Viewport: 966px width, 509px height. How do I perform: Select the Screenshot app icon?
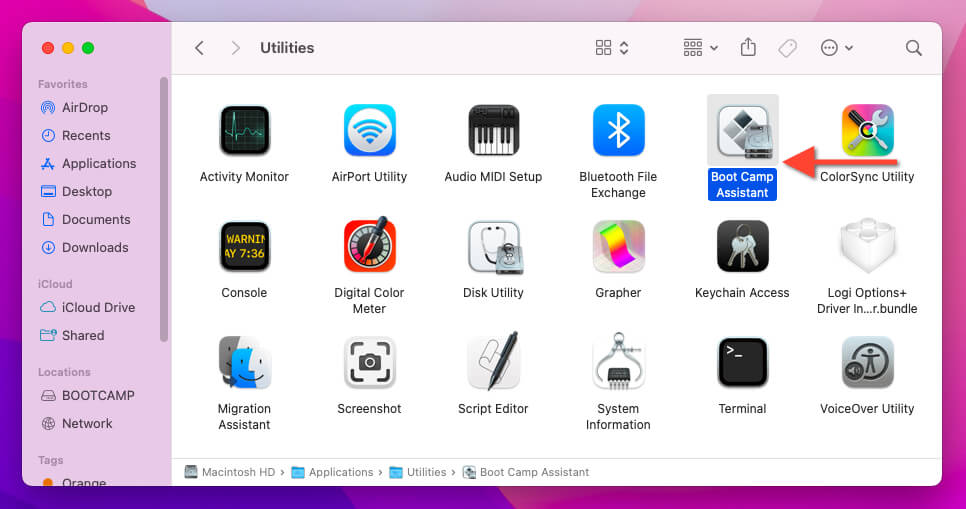click(370, 362)
